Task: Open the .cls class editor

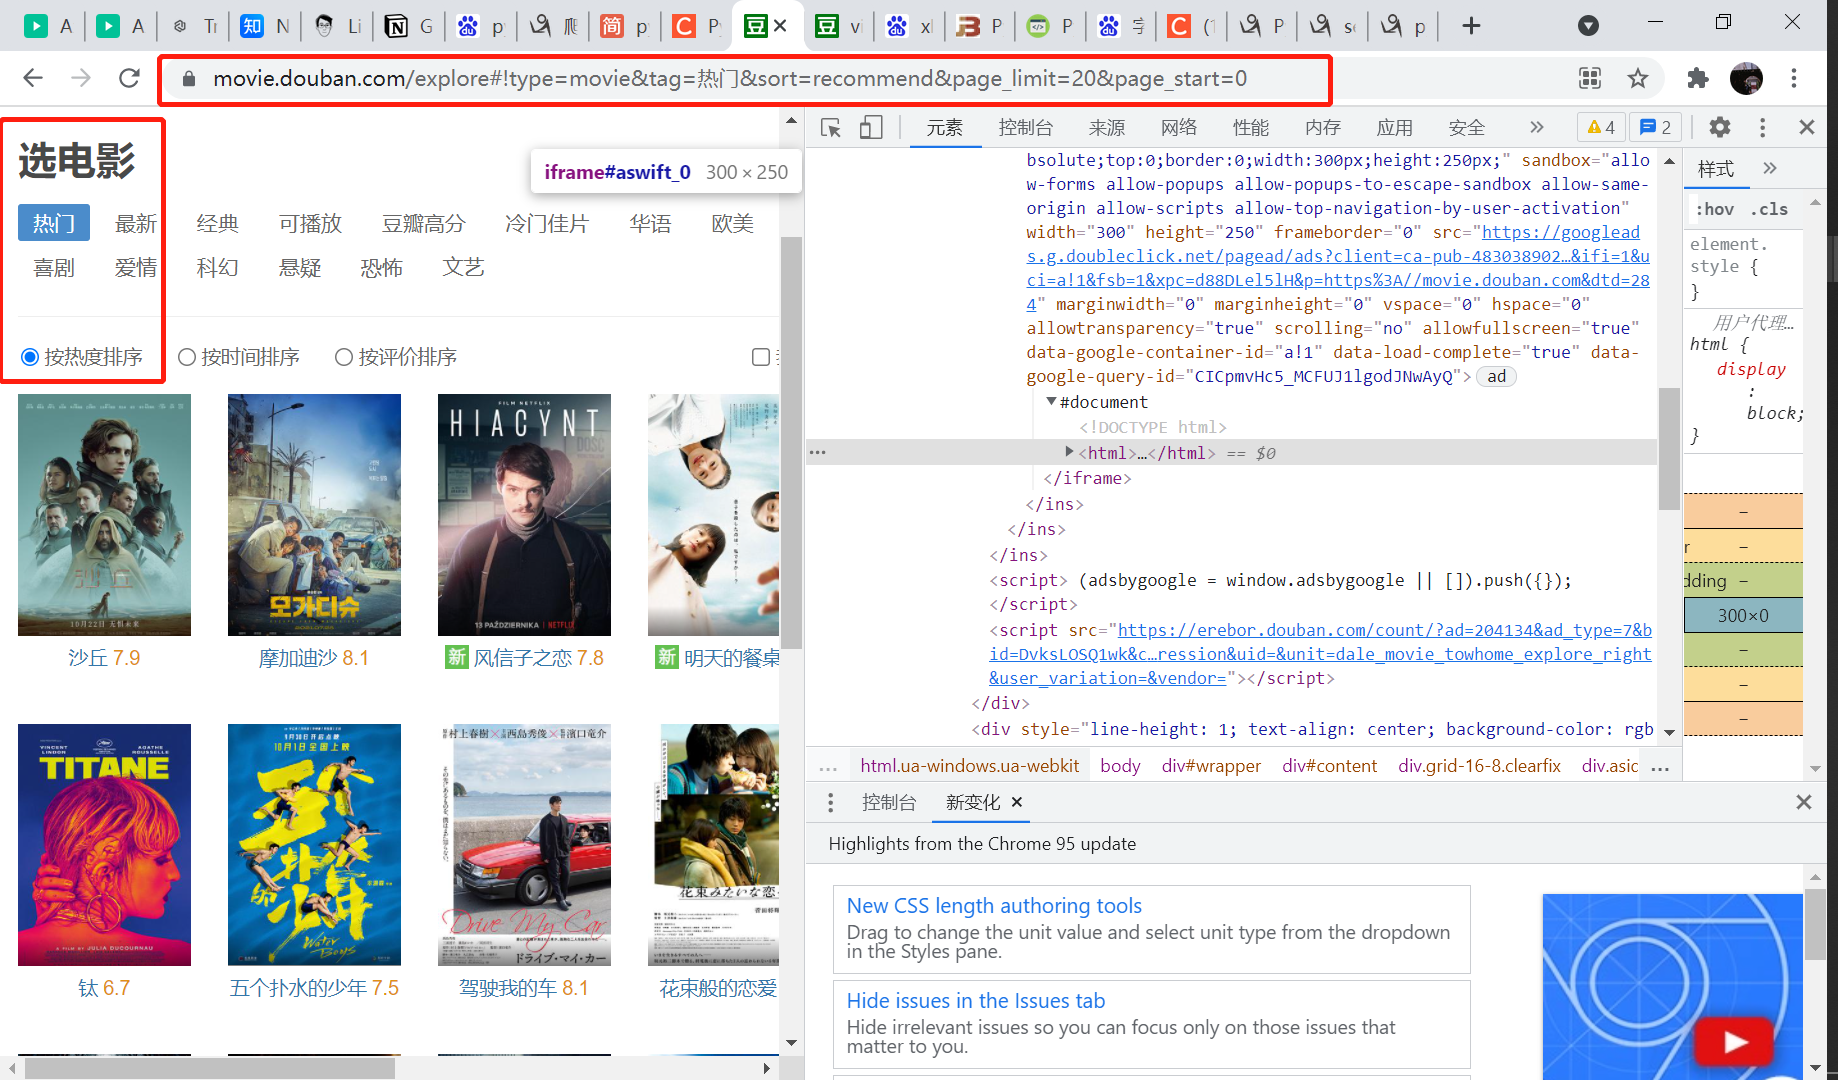Action: 1769,209
